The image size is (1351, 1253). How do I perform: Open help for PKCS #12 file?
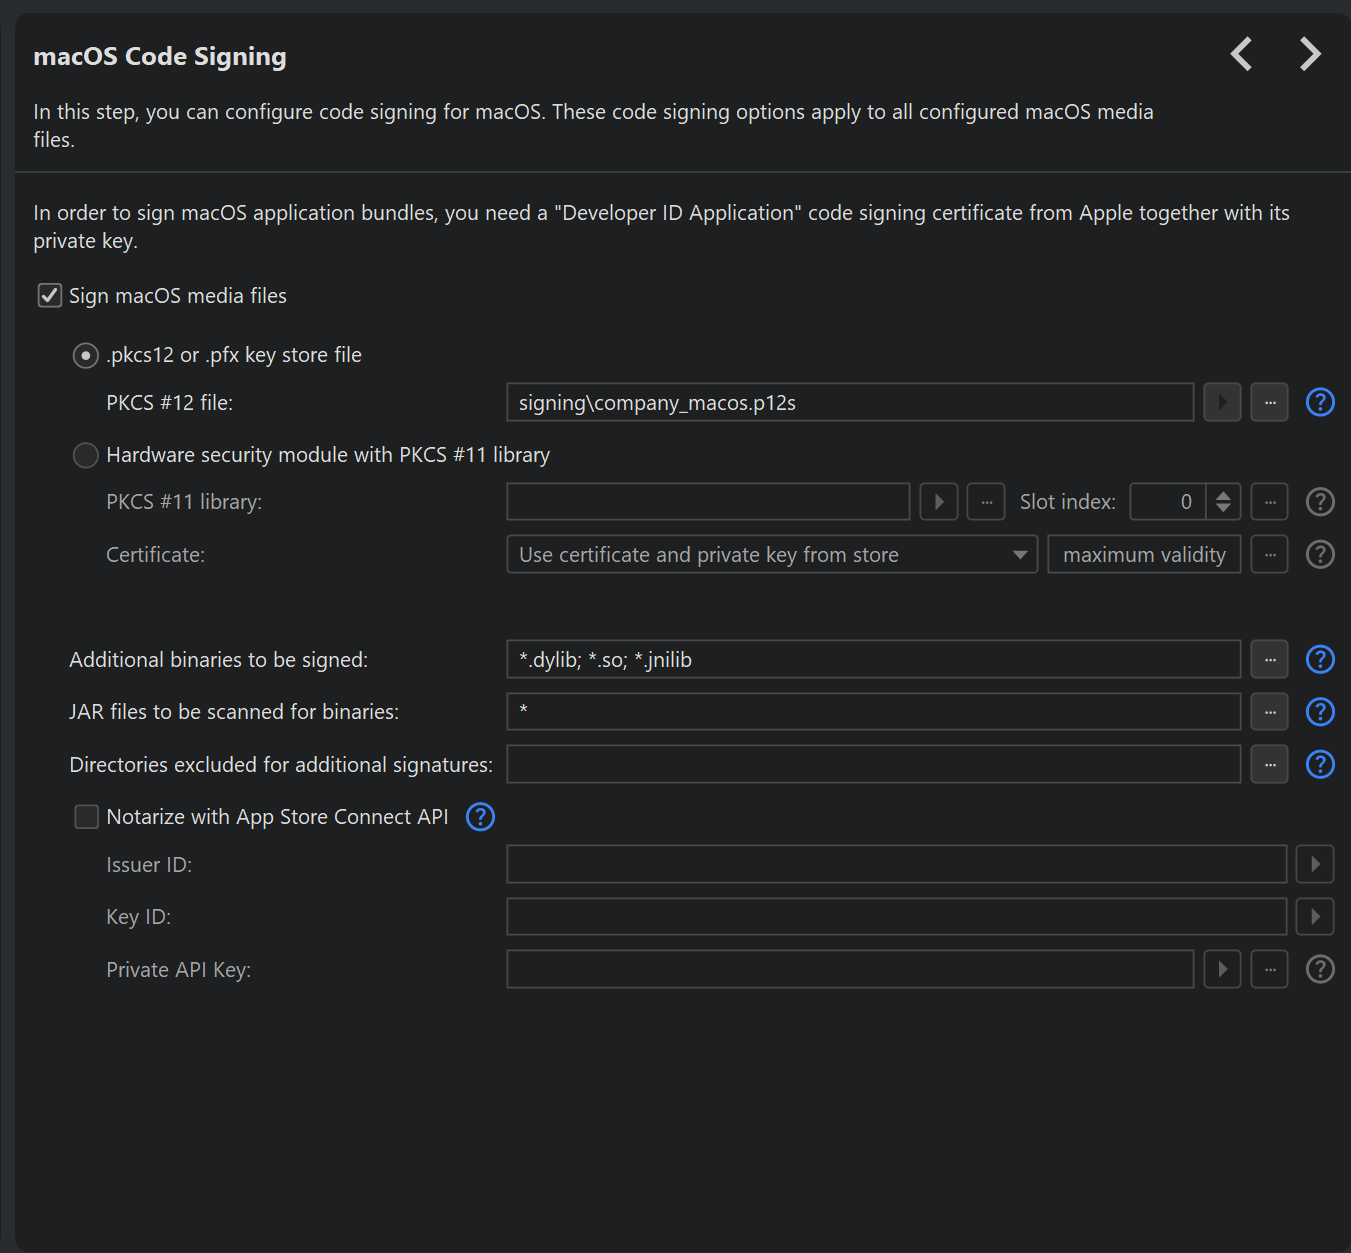(1320, 402)
